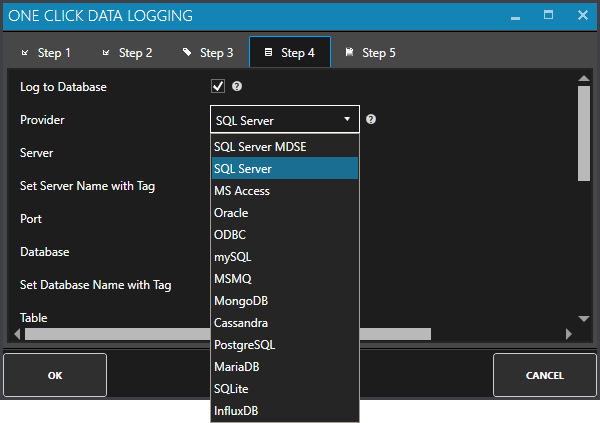Click the CANCEL button
The width and height of the screenshot is (600, 423).
point(544,376)
